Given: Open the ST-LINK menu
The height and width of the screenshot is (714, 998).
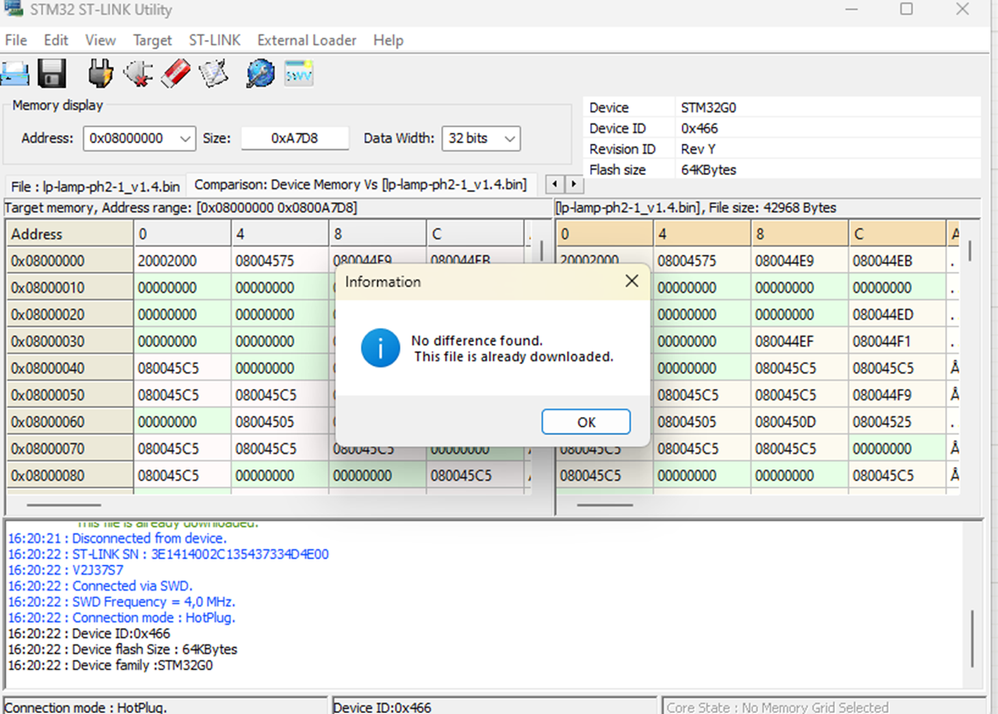Looking at the screenshot, I should pyautogui.click(x=214, y=40).
